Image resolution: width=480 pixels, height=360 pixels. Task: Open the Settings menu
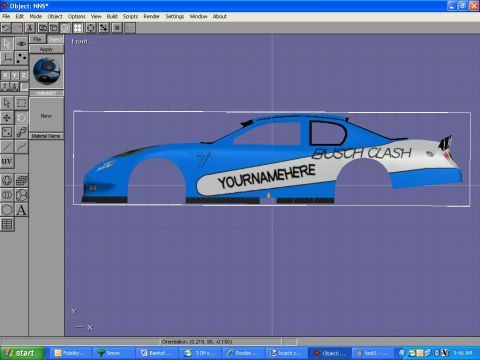[x=175, y=16]
